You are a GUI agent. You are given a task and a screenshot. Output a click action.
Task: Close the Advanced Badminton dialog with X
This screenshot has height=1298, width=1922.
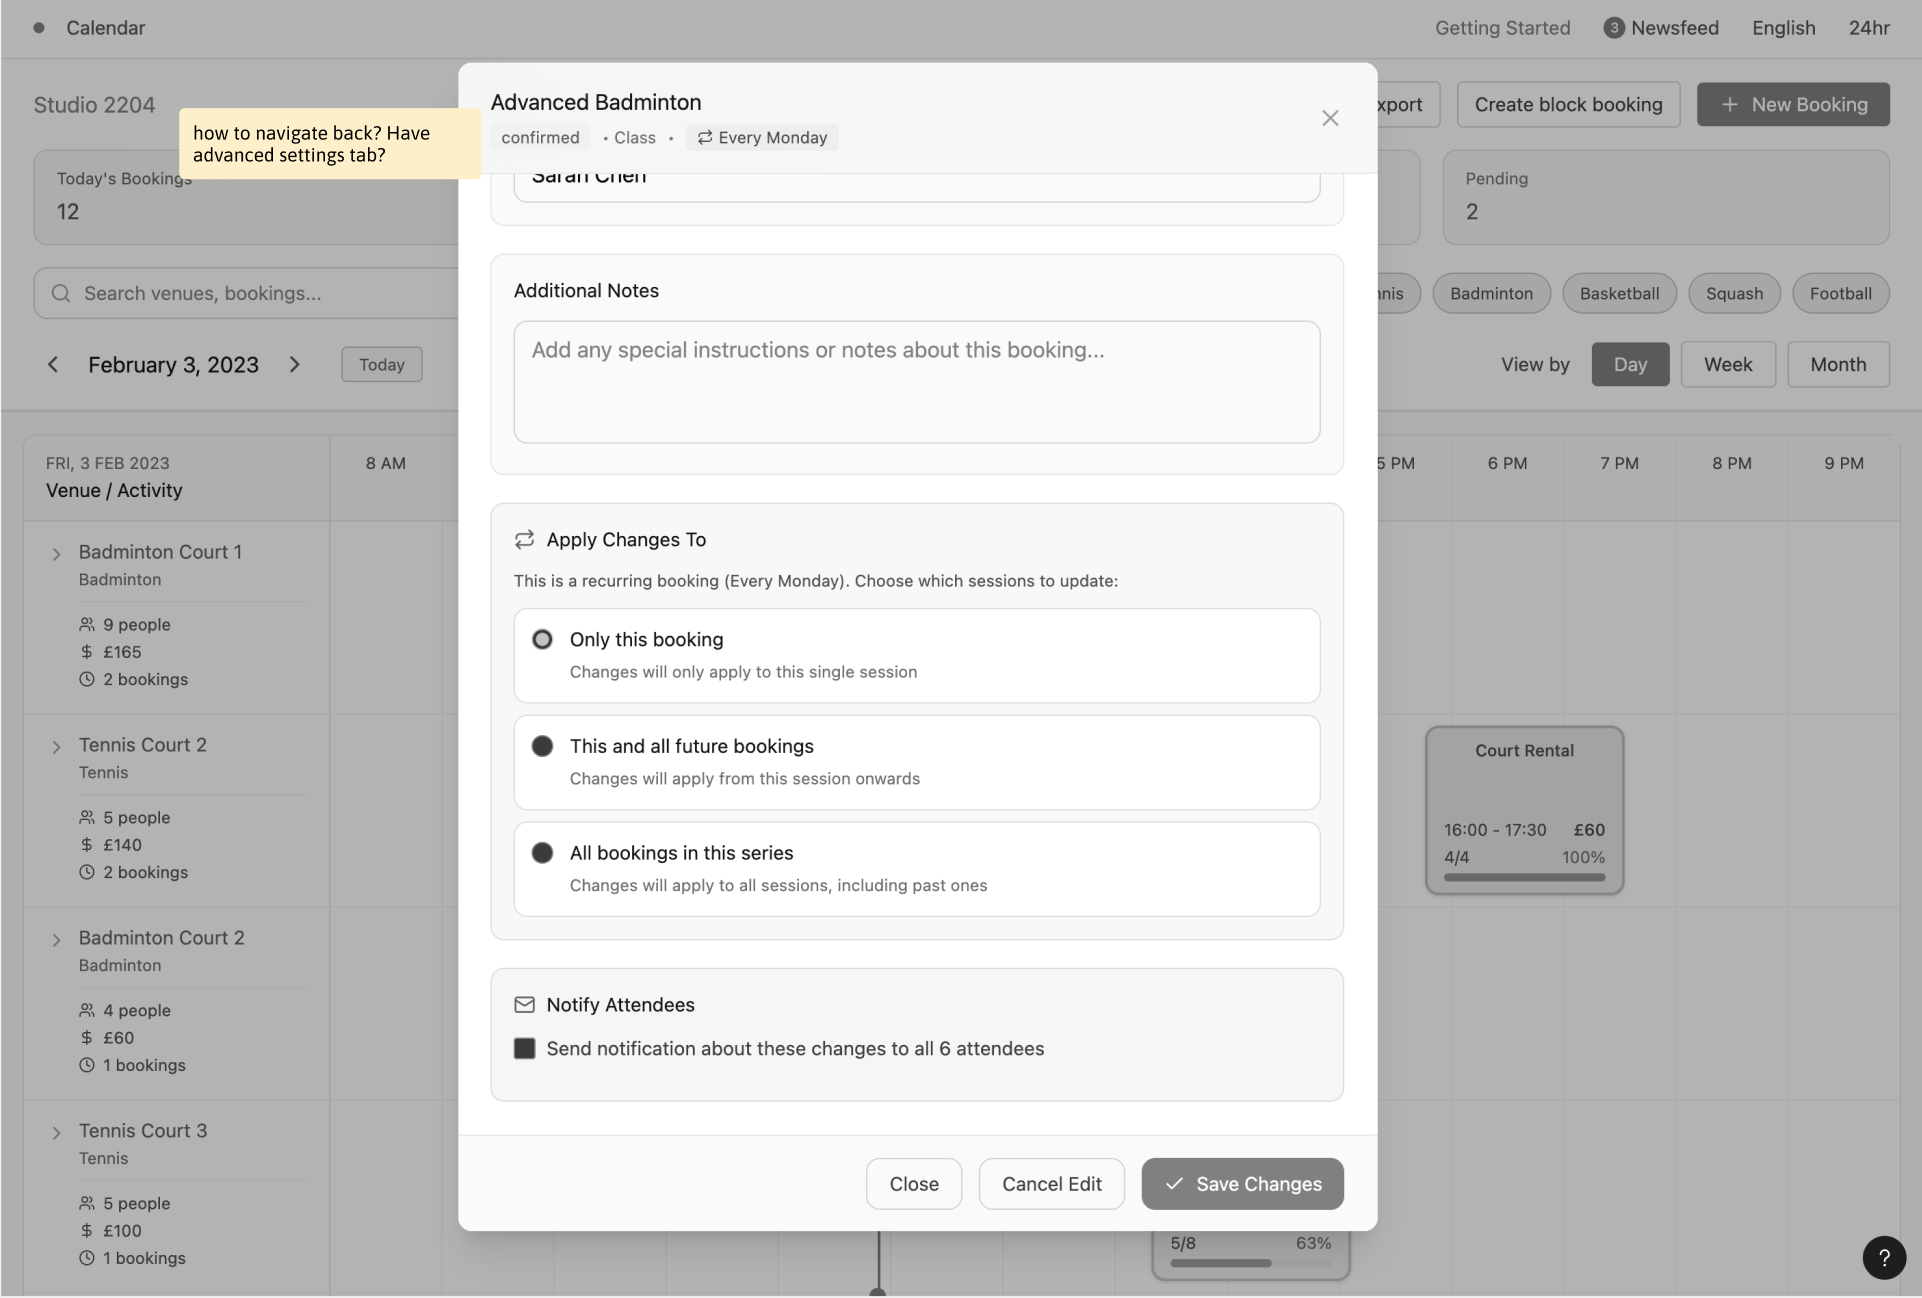coord(1329,119)
